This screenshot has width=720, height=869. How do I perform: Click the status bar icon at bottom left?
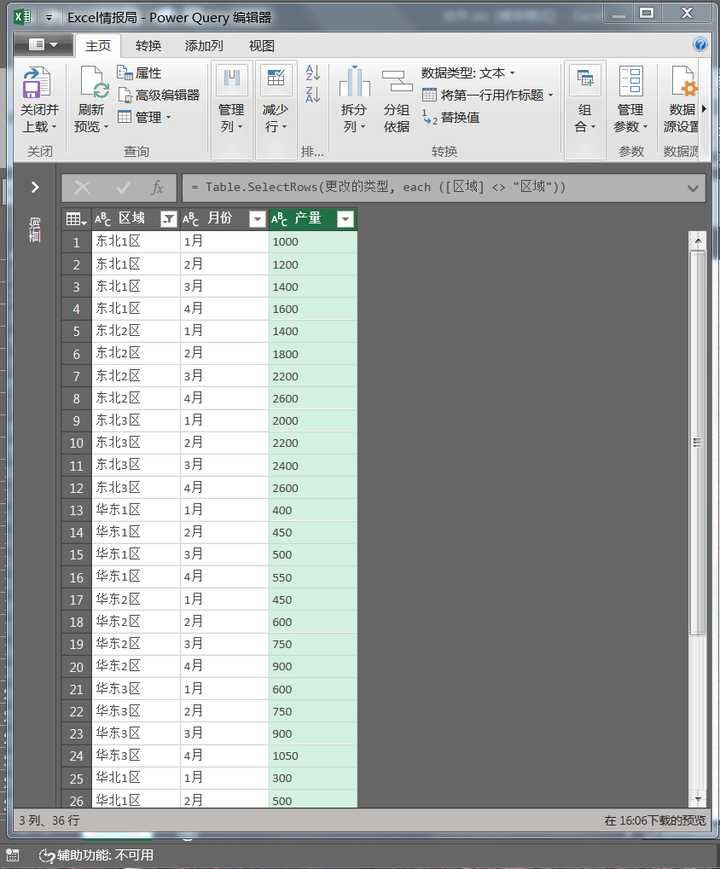tap(13, 855)
